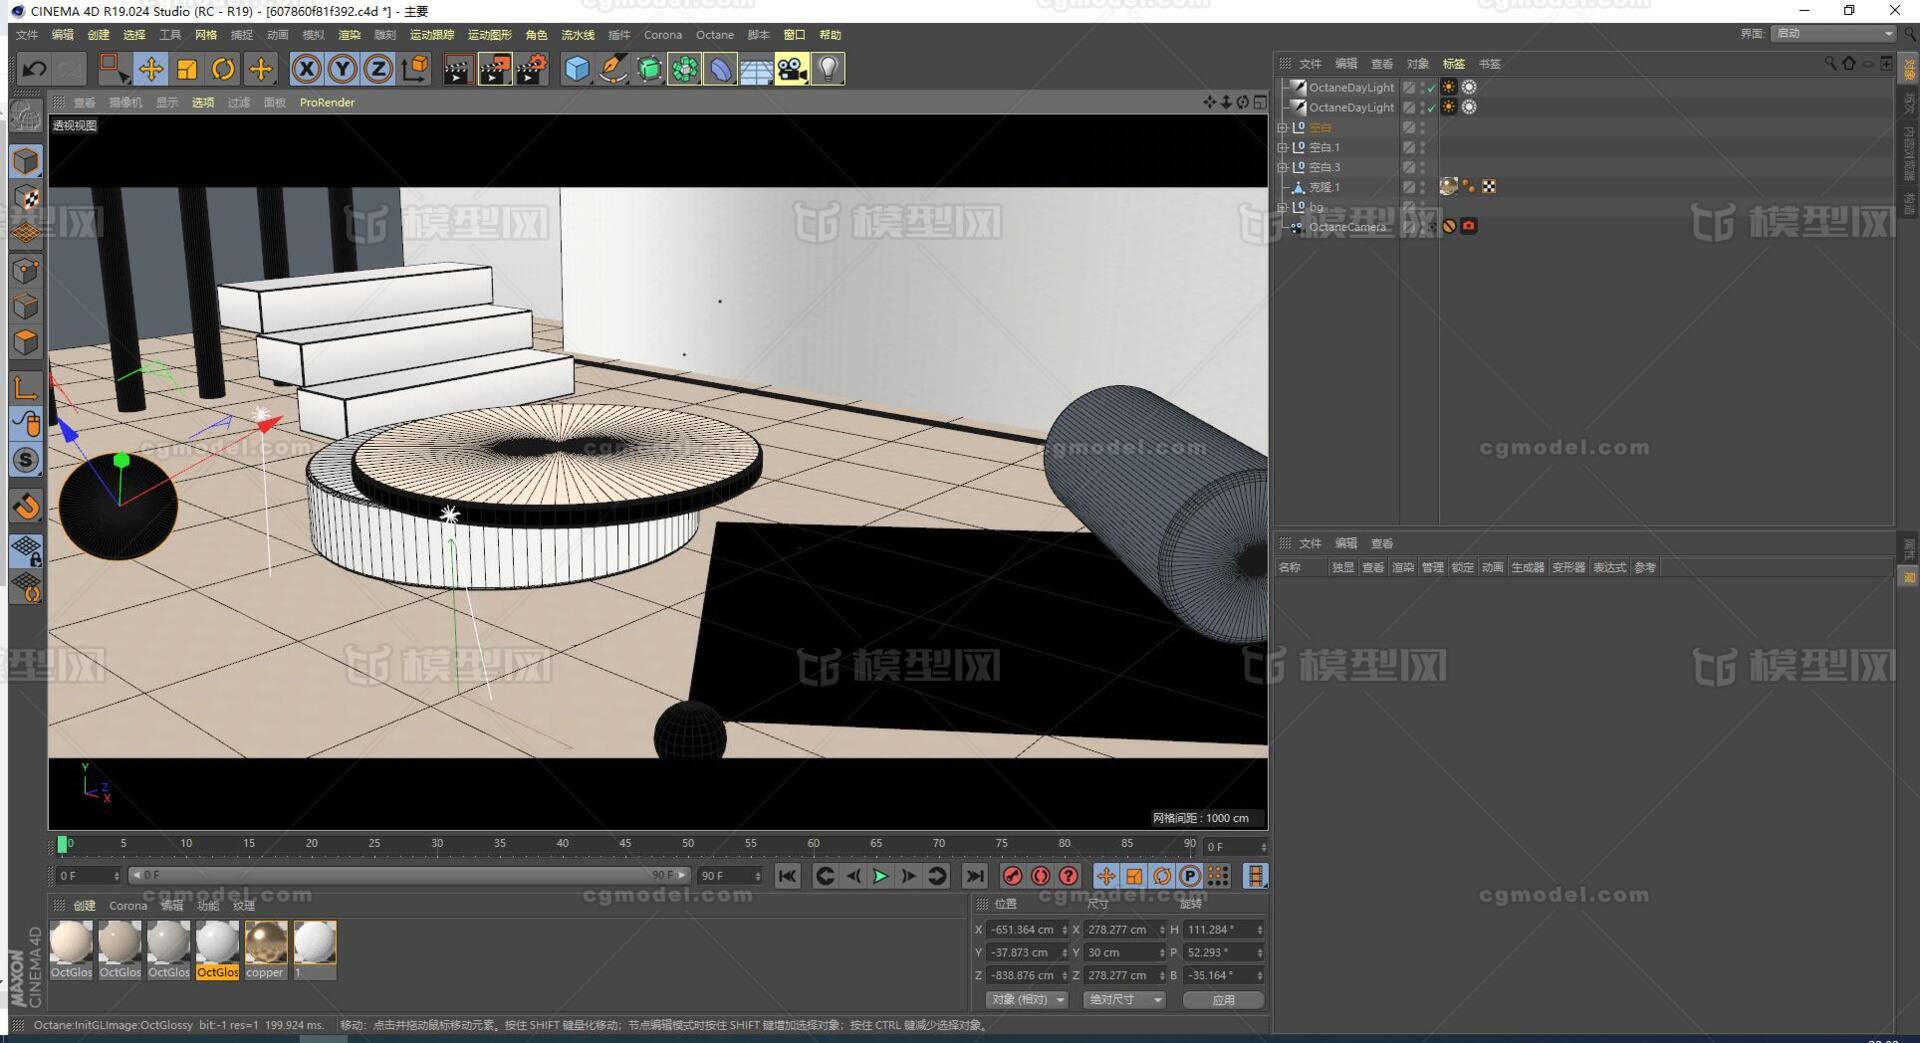
Task: Click frame 45 on the timeline ruler
Action: pyautogui.click(x=625, y=844)
